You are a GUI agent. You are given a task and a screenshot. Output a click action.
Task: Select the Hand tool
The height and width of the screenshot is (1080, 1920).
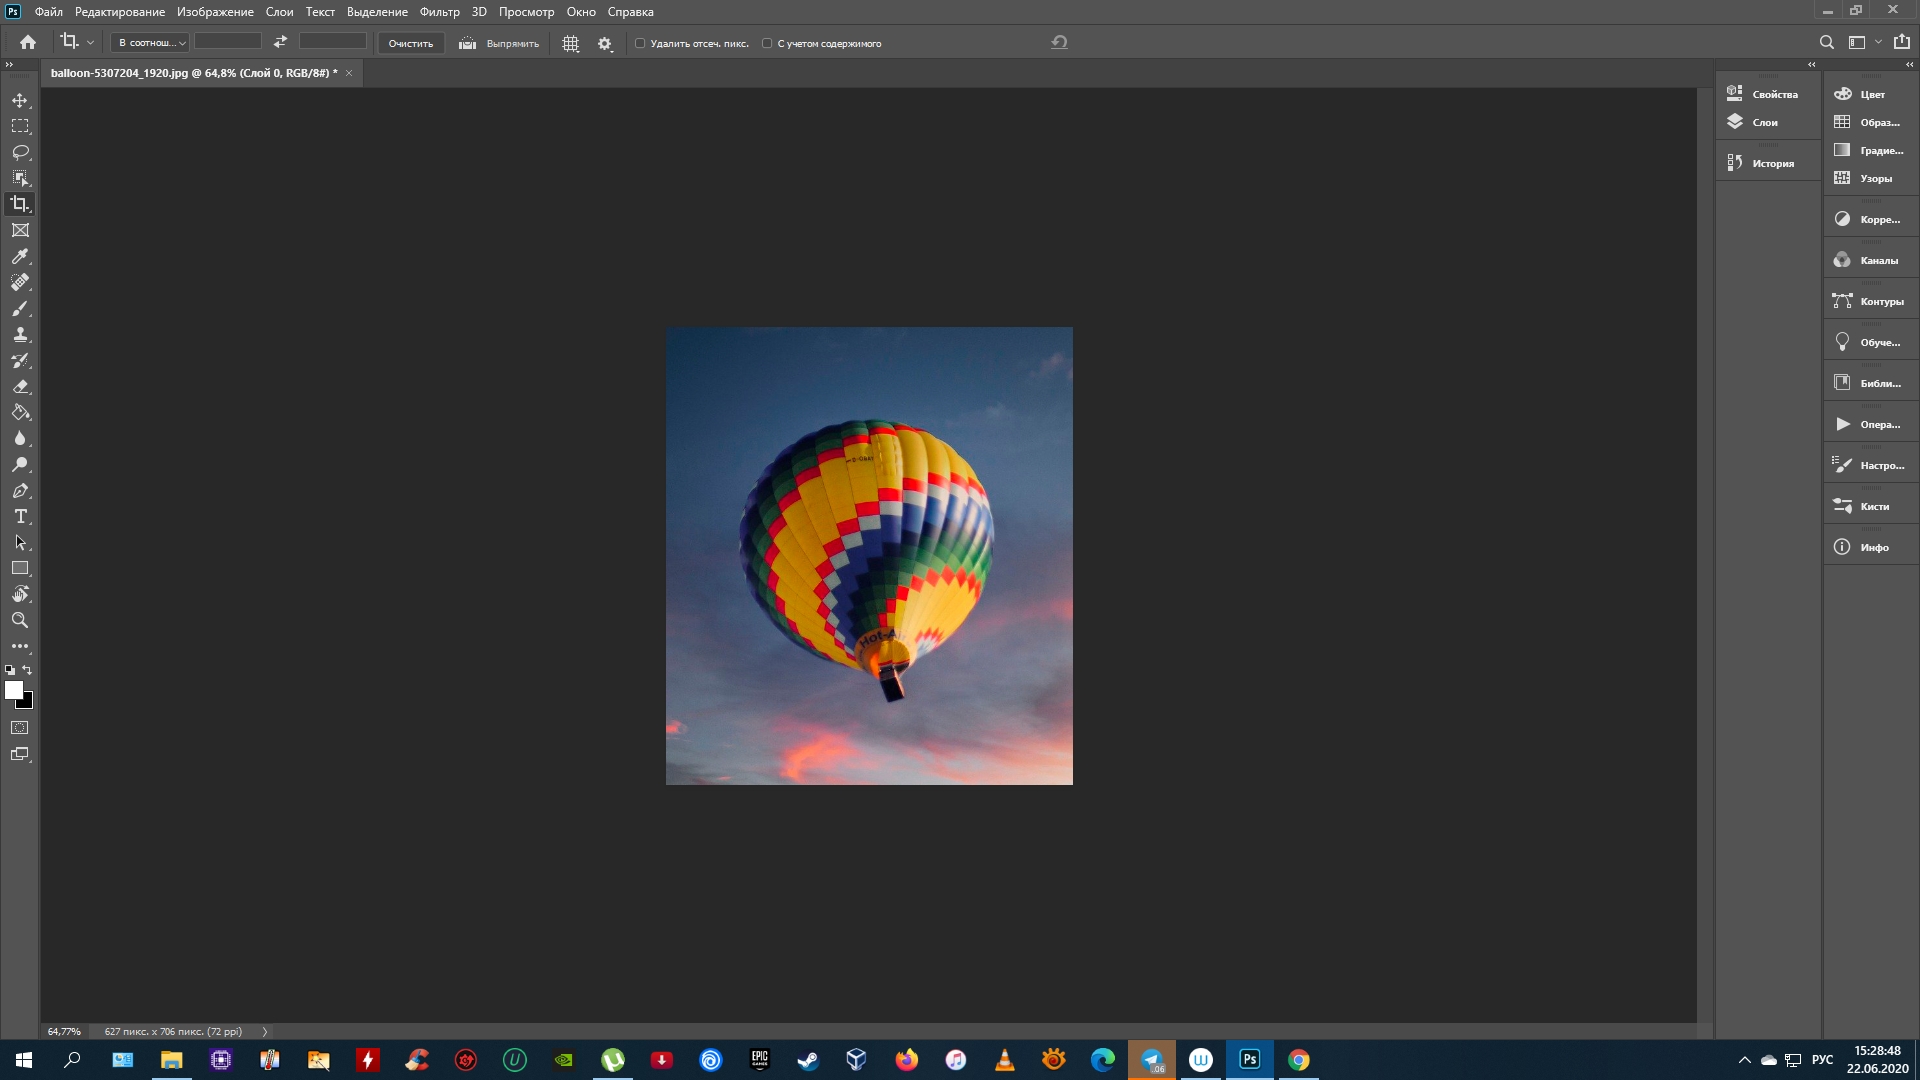20,594
